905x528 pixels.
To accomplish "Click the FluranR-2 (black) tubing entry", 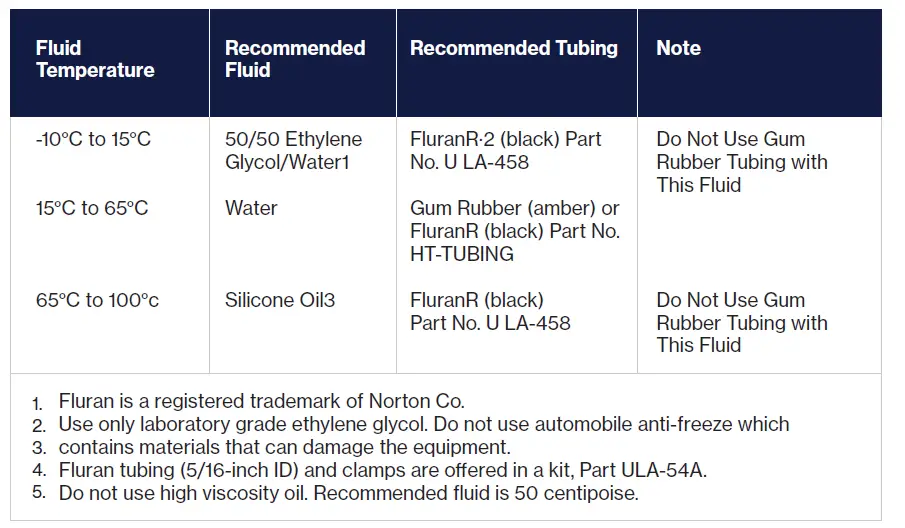I will (x=505, y=150).
